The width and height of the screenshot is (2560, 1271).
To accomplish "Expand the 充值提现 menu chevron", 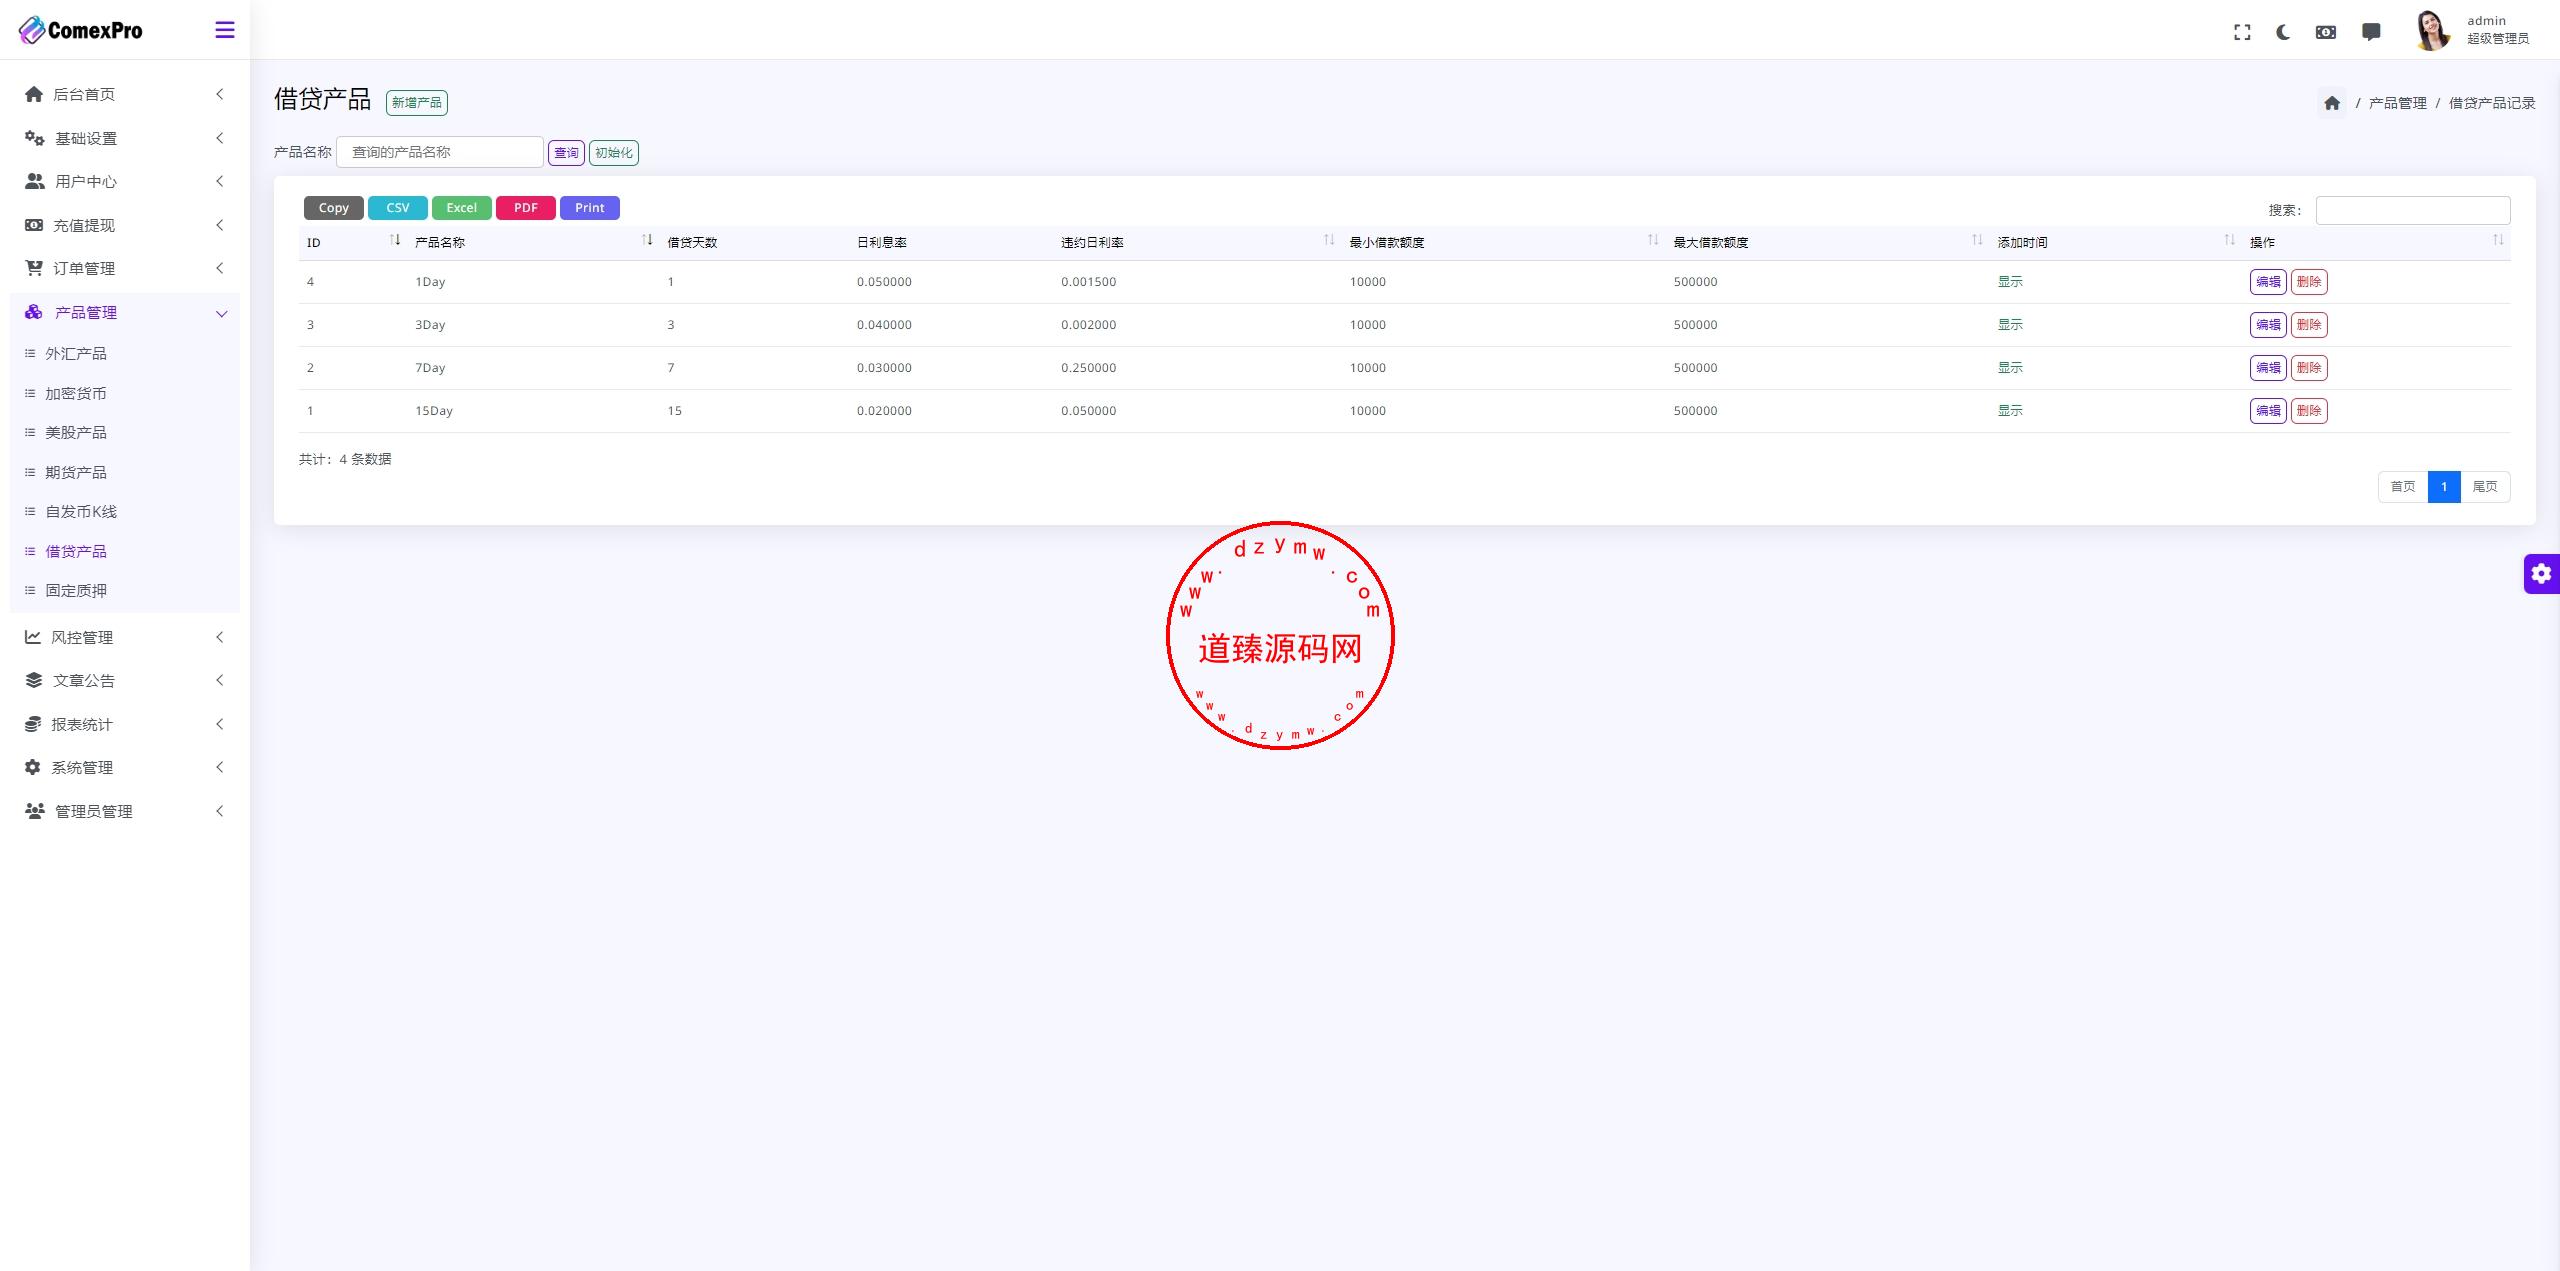I will pyautogui.click(x=220, y=225).
